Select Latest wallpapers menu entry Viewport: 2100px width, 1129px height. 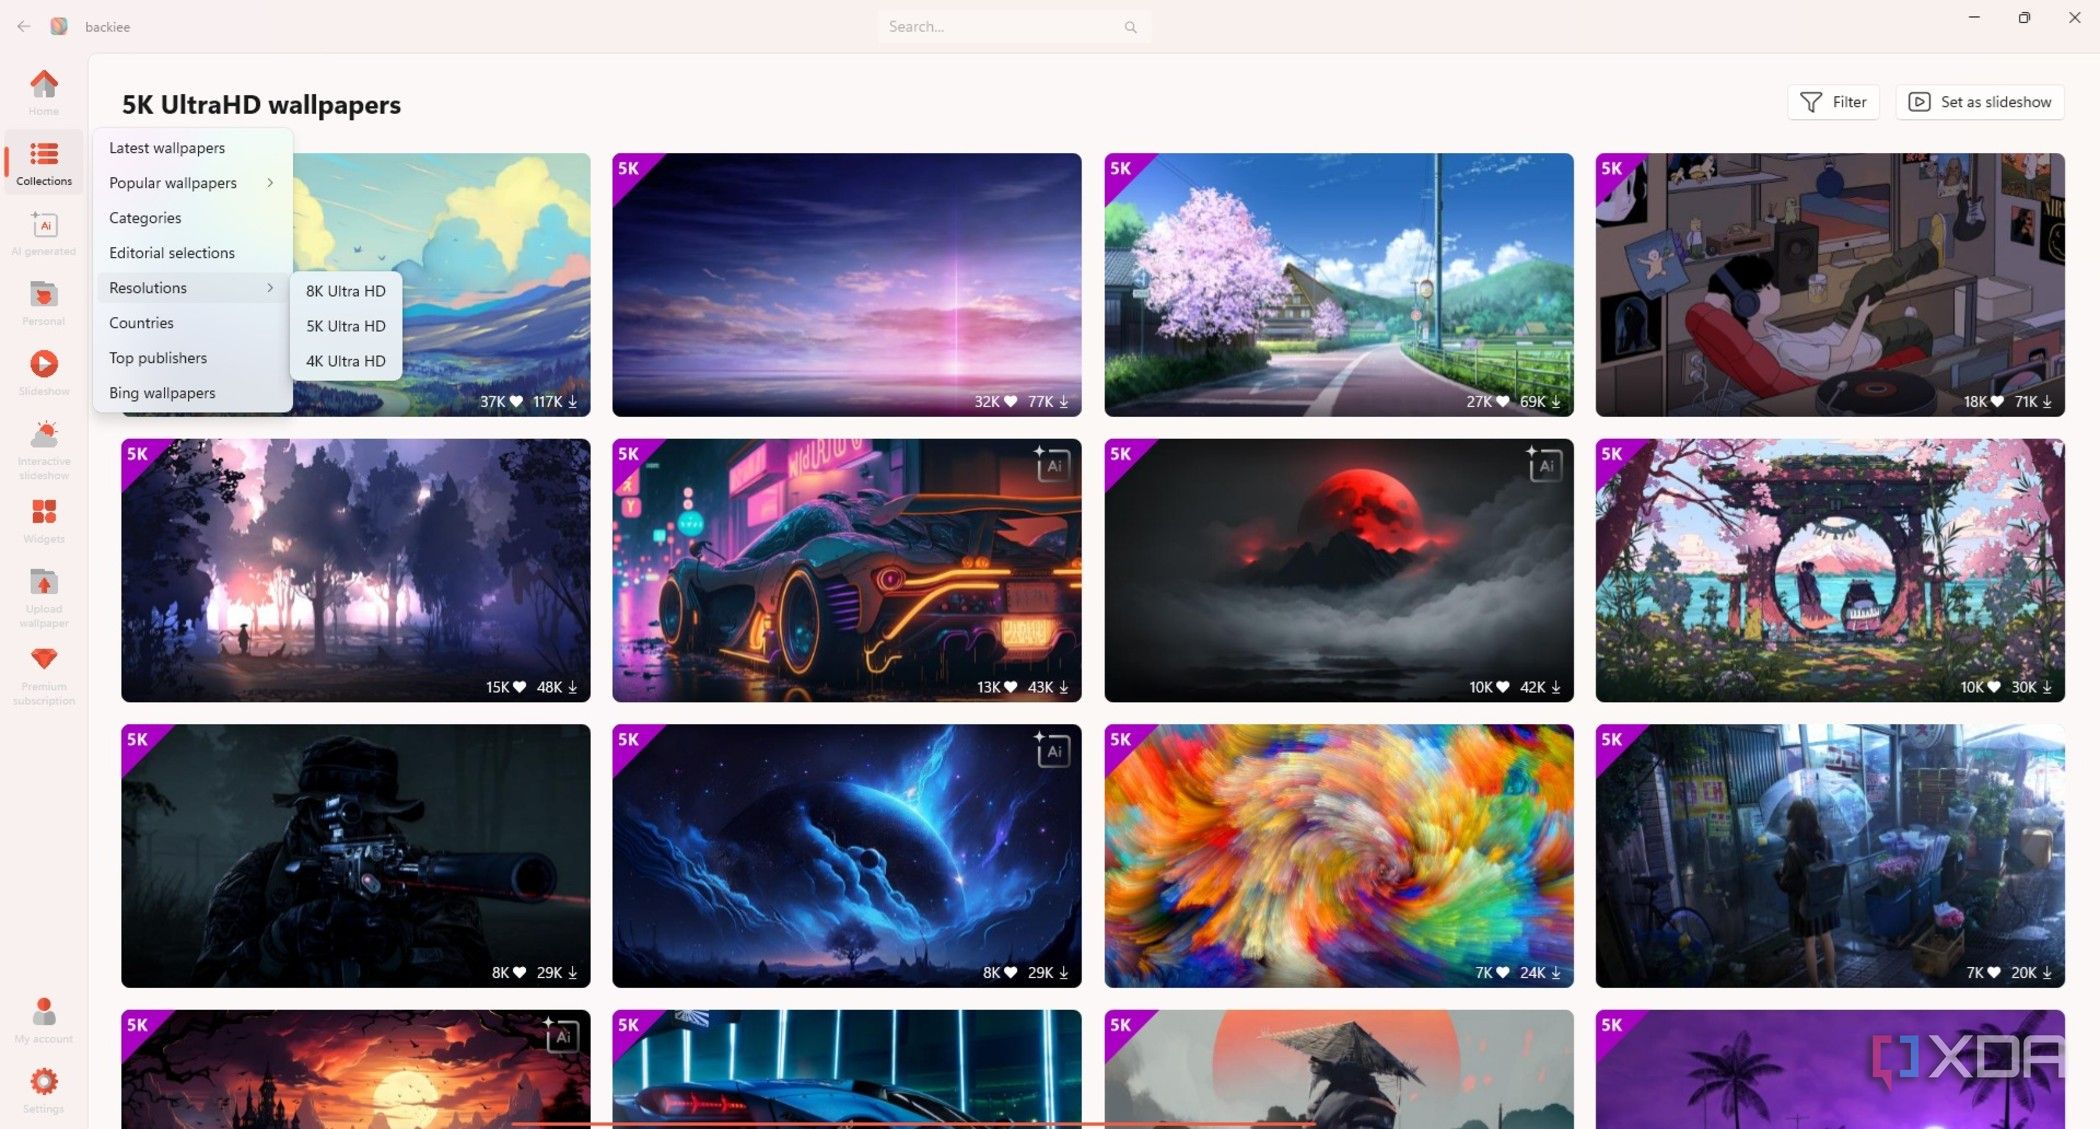point(193,148)
